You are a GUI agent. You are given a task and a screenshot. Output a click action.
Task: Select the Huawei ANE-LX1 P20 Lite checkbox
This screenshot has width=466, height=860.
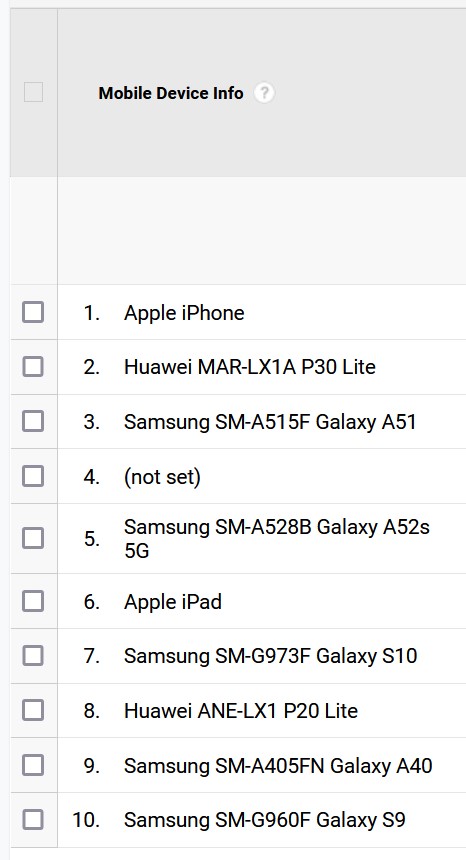pos(33,710)
